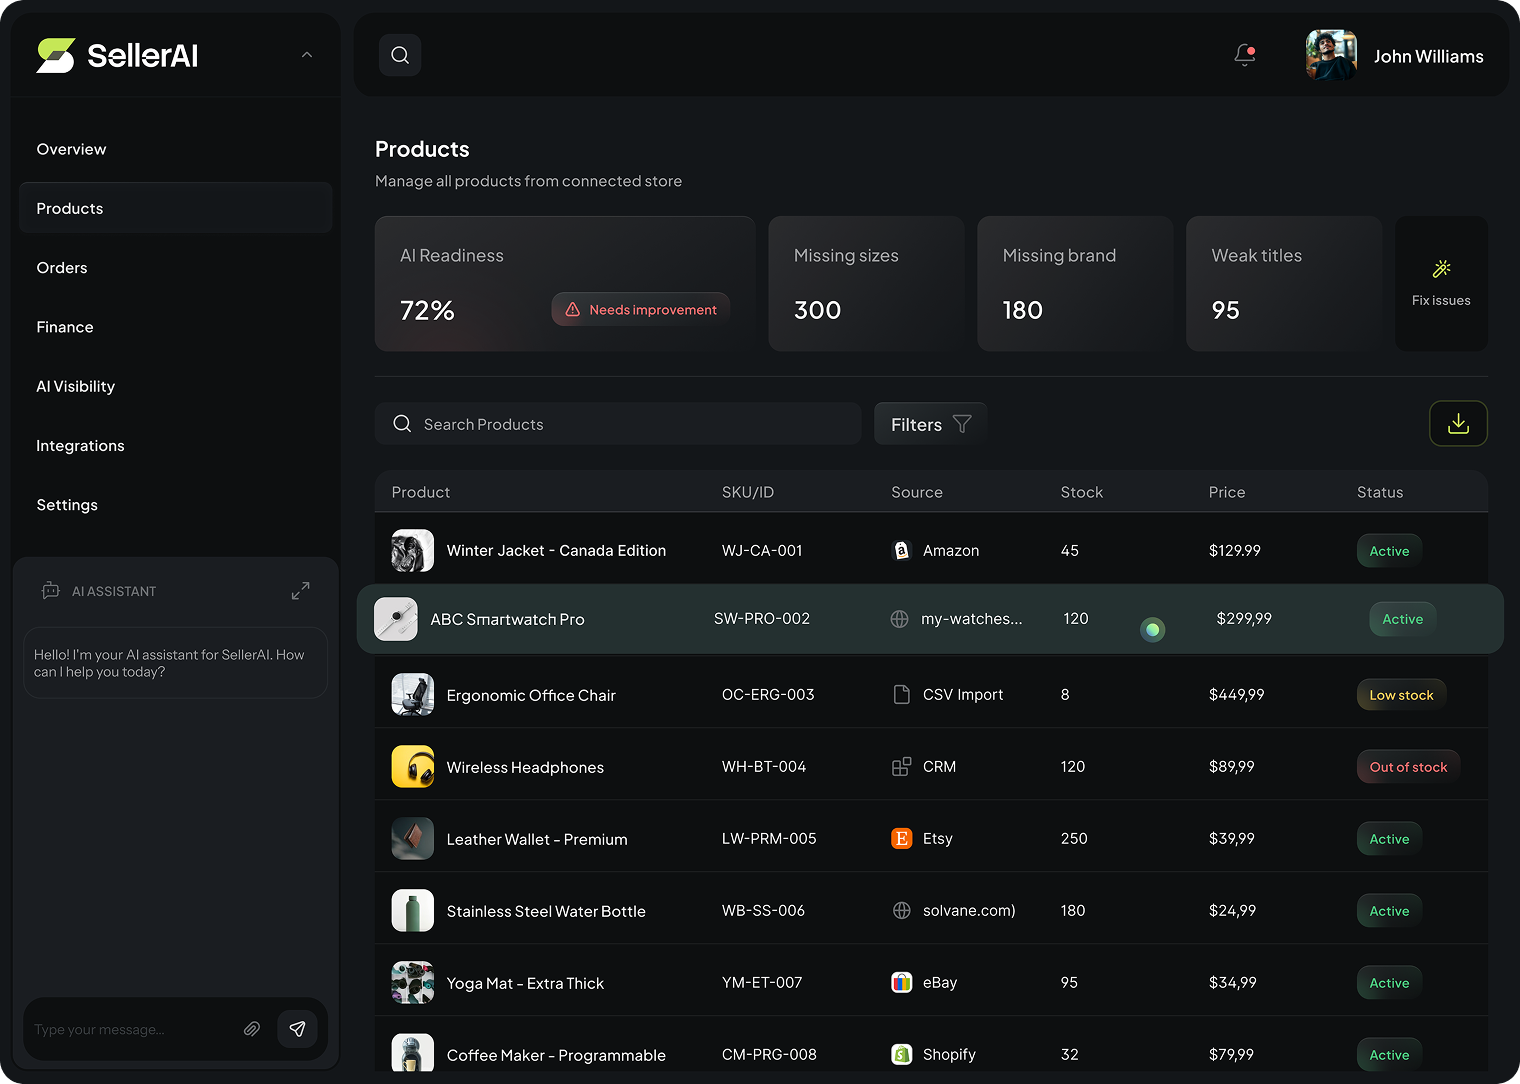Click the Search Products field

click(x=618, y=424)
